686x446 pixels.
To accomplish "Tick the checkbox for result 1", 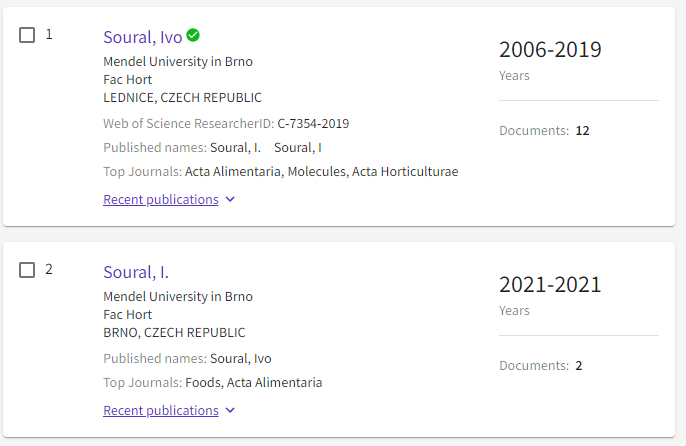I will click(x=27, y=35).
